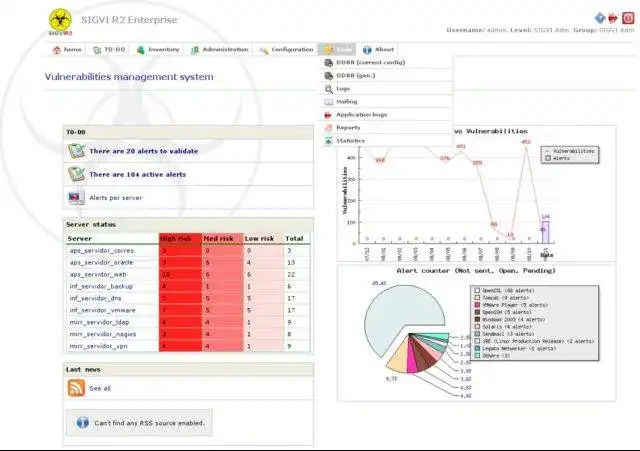640x451 pixels.
Task: Open 'There are 104 active alerts' link
Action: [138, 175]
